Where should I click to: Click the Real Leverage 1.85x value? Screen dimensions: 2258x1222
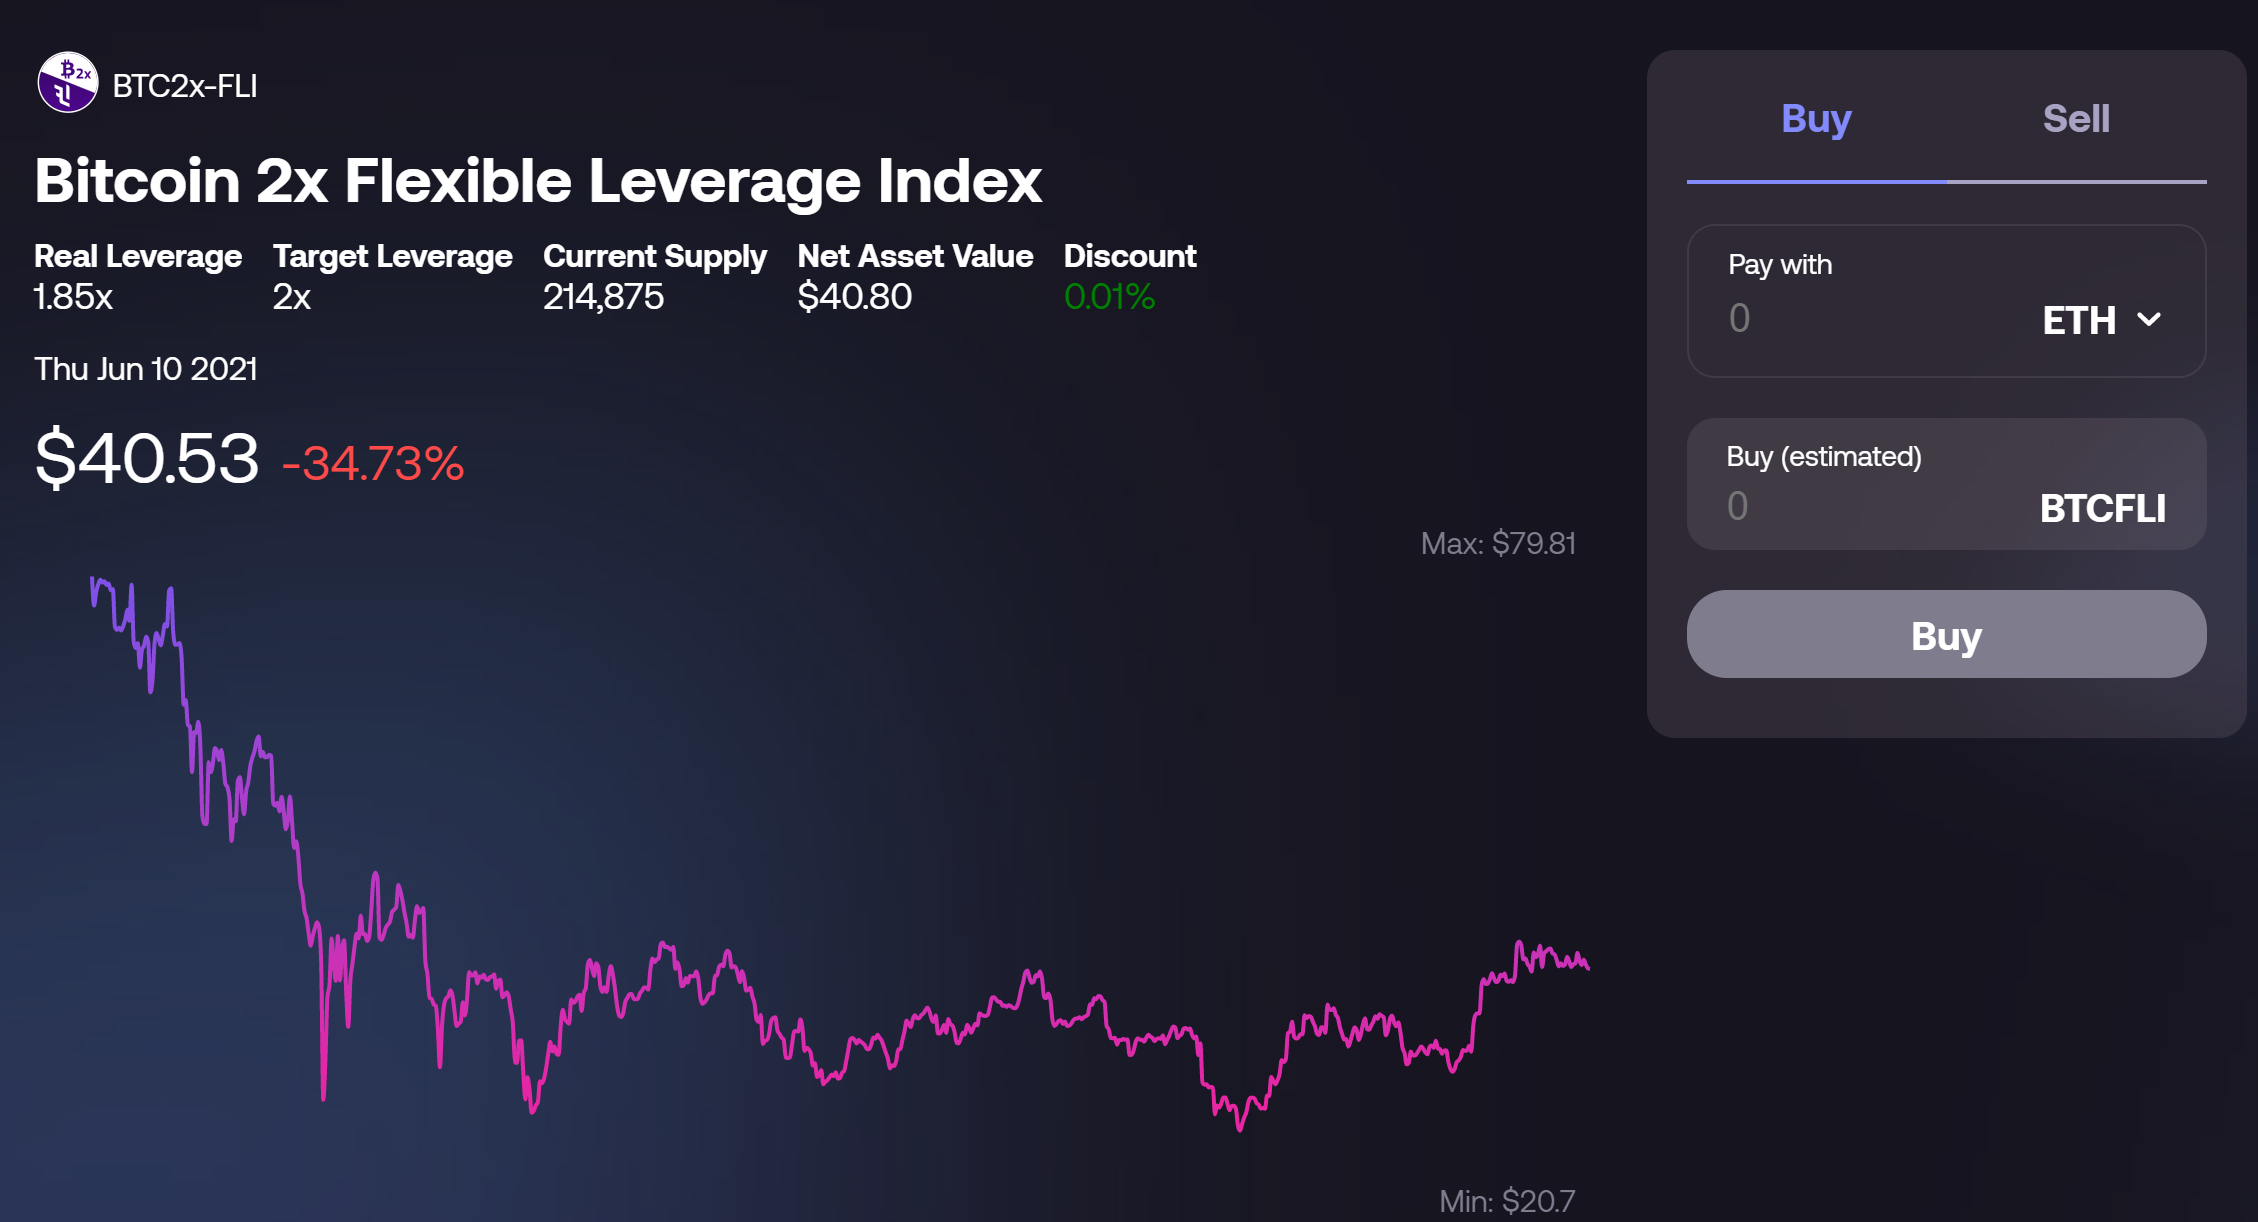pos(73,297)
